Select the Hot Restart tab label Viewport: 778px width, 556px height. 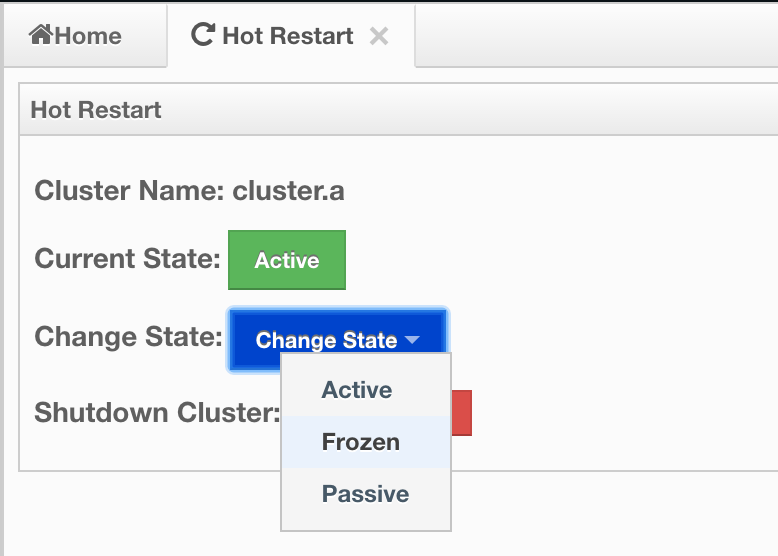pyautogui.click(x=288, y=36)
